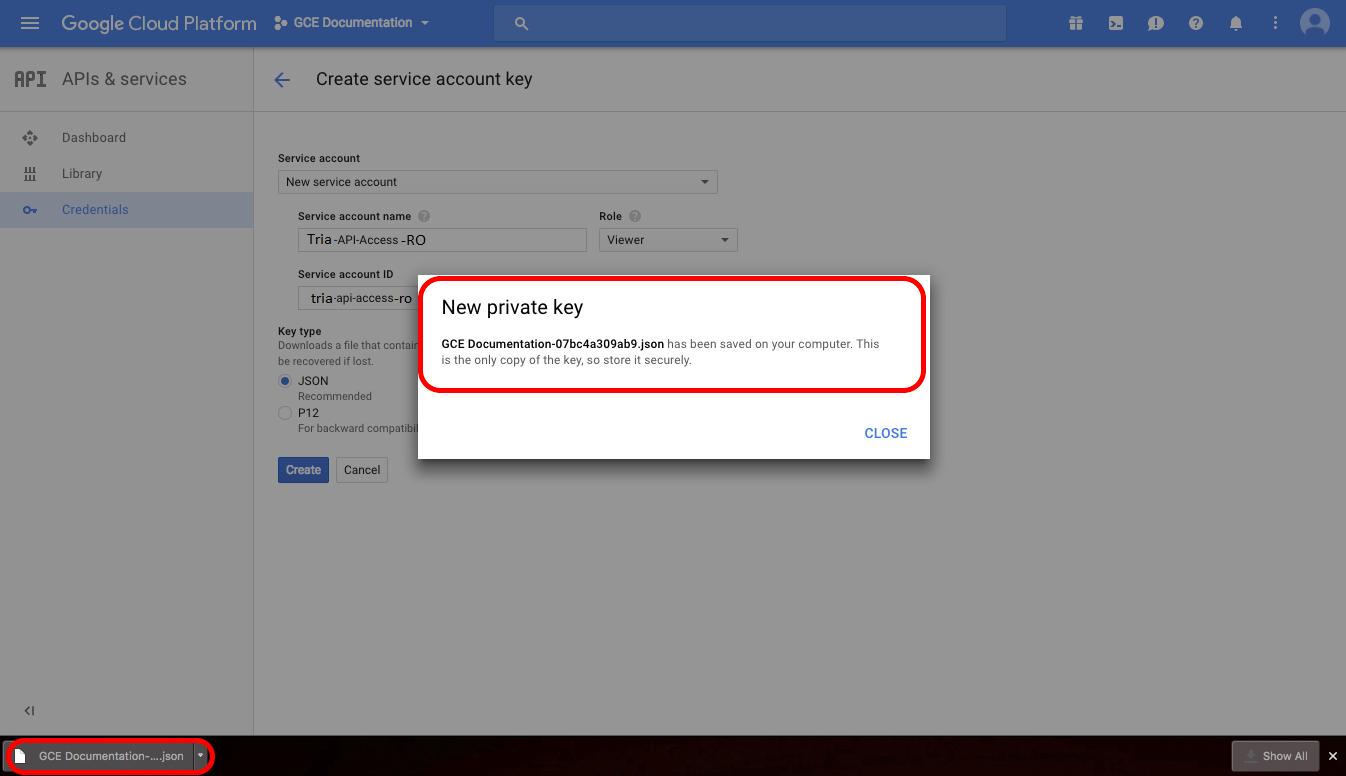This screenshot has width=1346, height=776.
Task: Click the search magnifier icon
Action: pyautogui.click(x=521, y=23)
